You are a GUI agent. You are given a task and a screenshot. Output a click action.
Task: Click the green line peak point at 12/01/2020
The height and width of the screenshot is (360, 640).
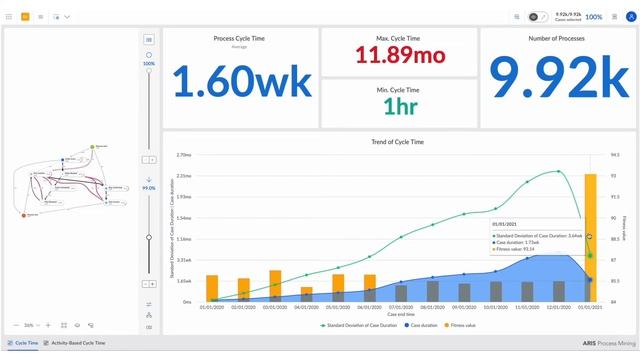pos(559,171)
